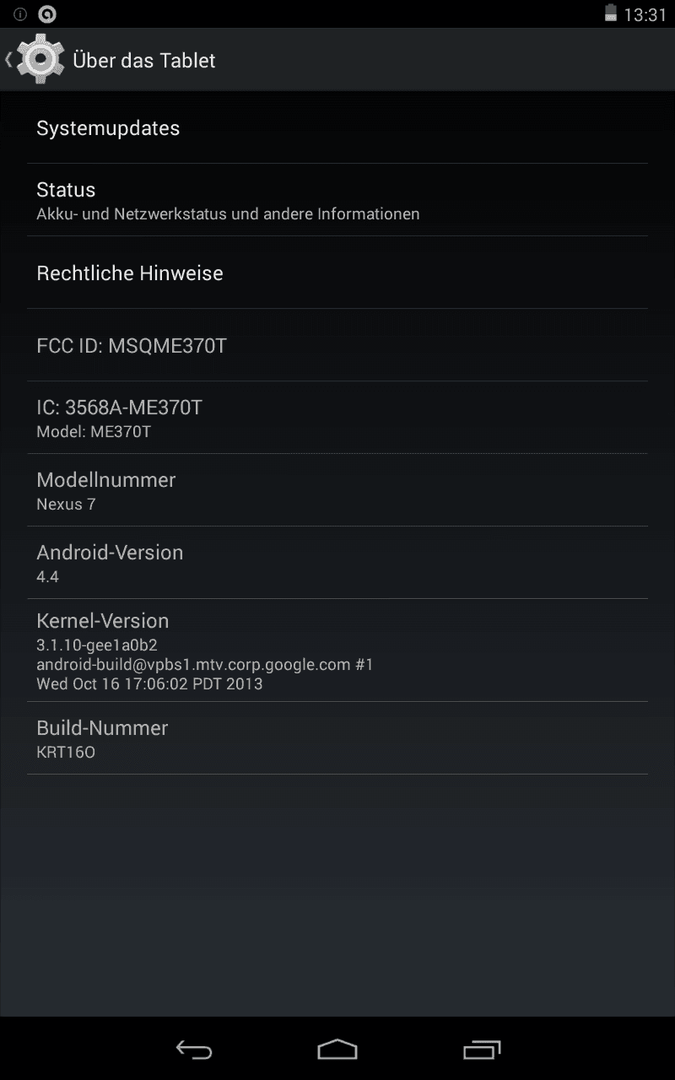Select the IC: 3568A-ME370T row
This screenshot has height=1080, width=675.
pos(338,418)
